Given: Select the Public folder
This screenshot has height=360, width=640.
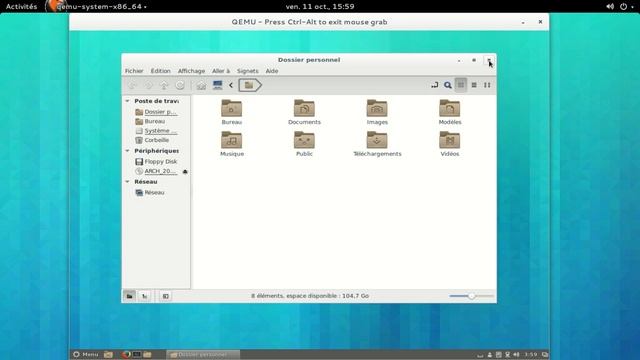Looking at the screenshot, I should coord(304,144).
